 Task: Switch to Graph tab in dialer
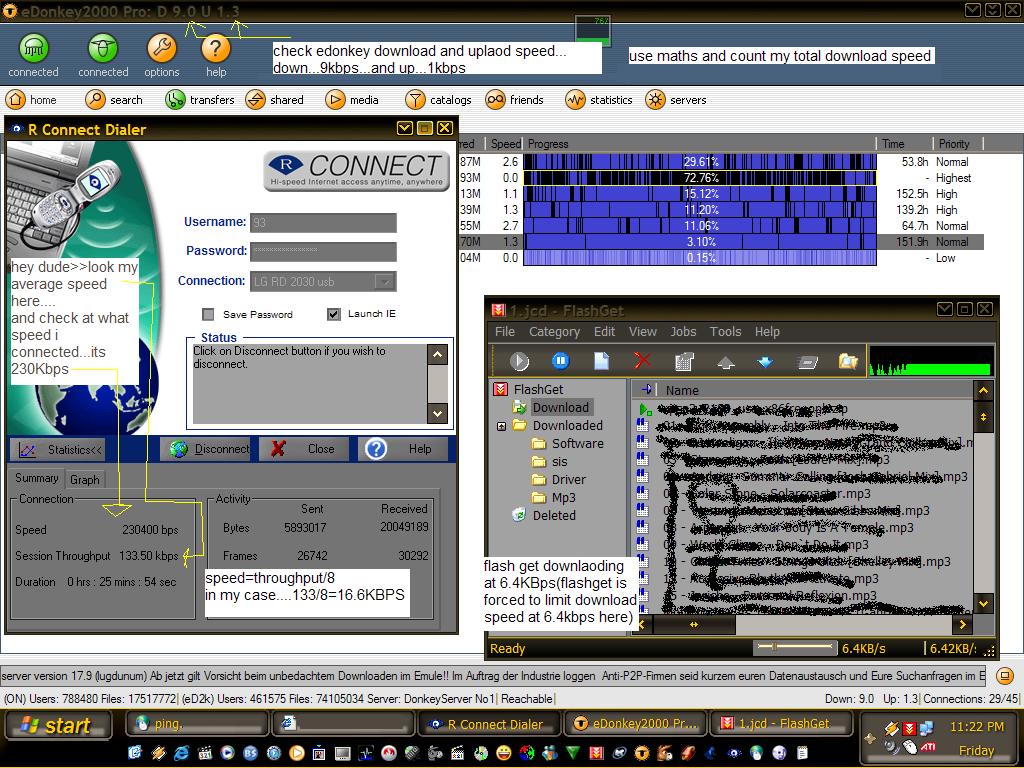coord(85,479)
